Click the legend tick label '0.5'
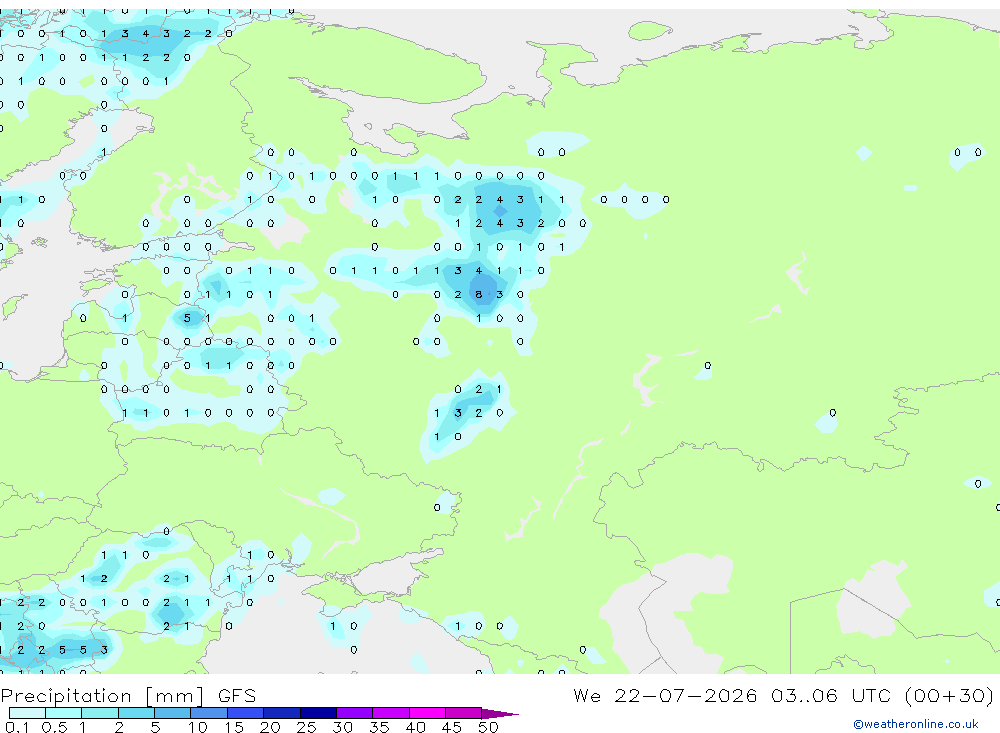Viewport: 1000px width, 733px height. click(x=54, y=727)
